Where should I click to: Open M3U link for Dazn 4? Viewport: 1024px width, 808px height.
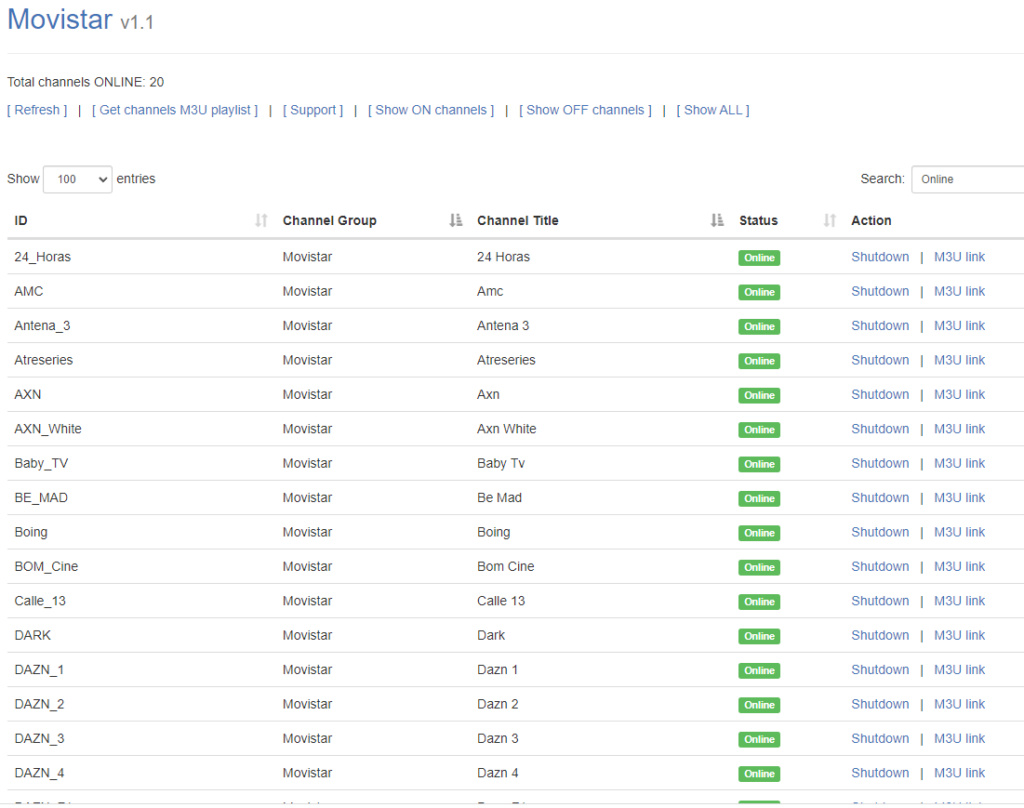(x=959, y=773)
